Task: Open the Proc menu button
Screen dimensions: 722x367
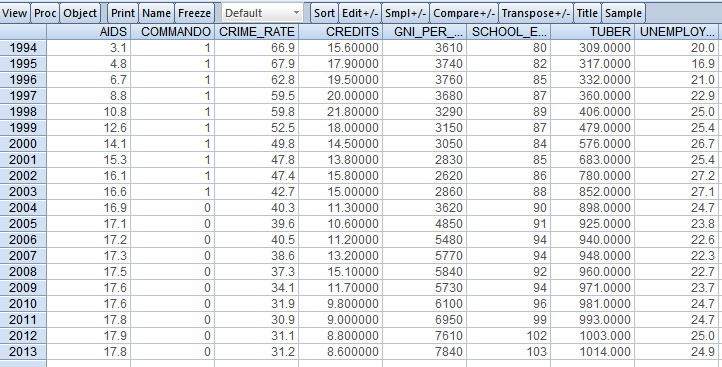Action: [45, 13]
